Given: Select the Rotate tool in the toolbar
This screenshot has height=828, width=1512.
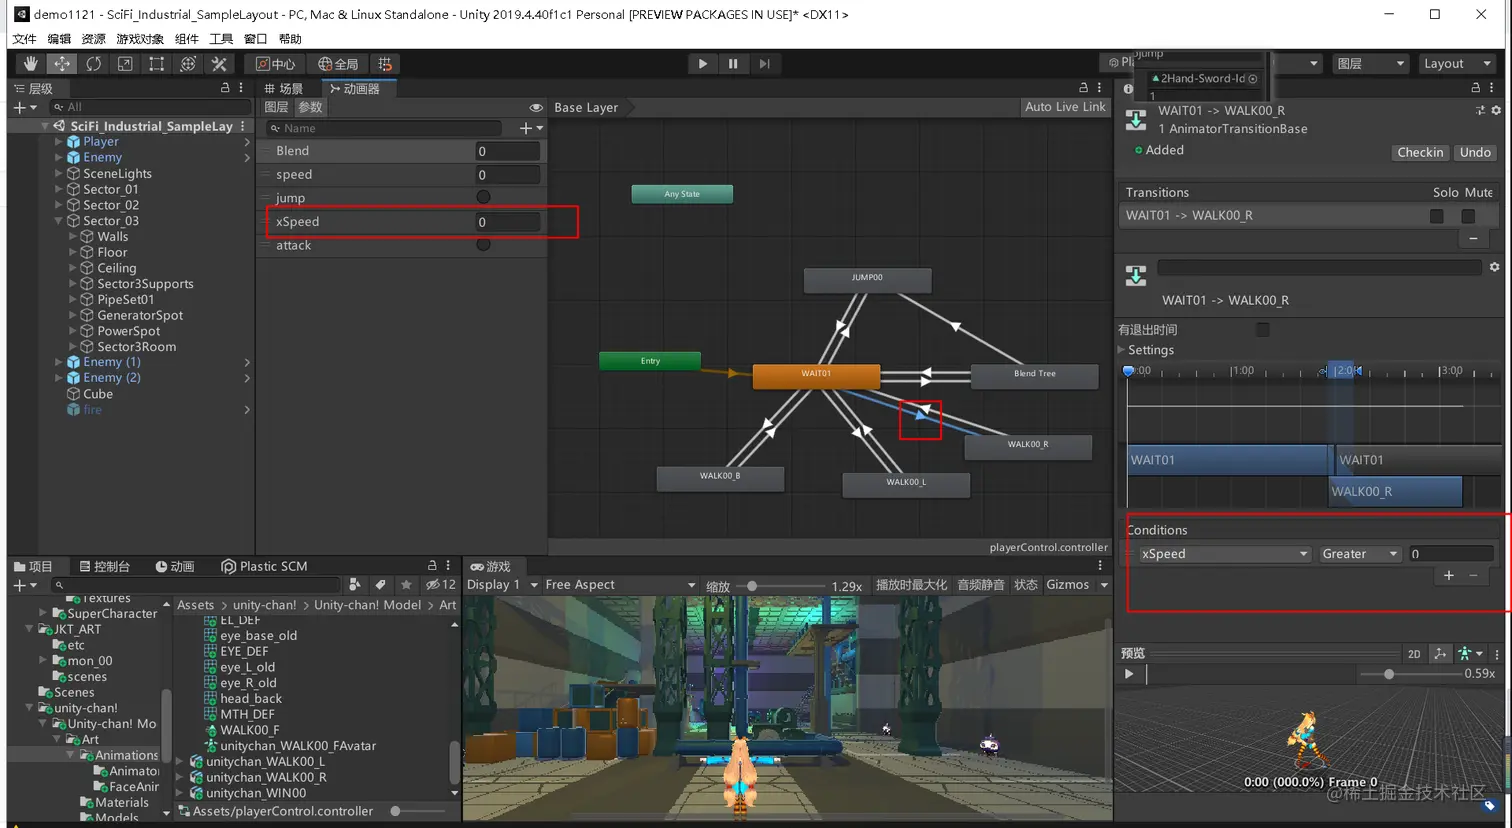Looking at the screenshot, I should (x=93, y=64).
